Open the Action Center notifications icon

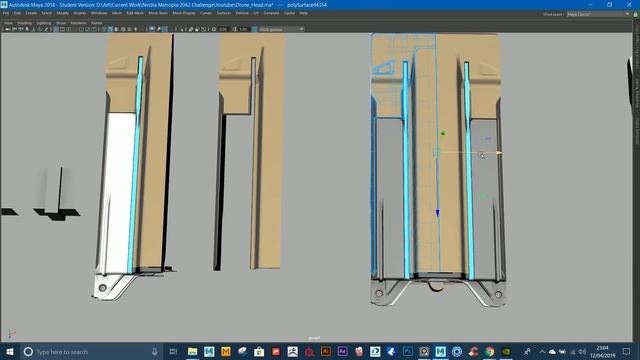[x=627, y=351]
